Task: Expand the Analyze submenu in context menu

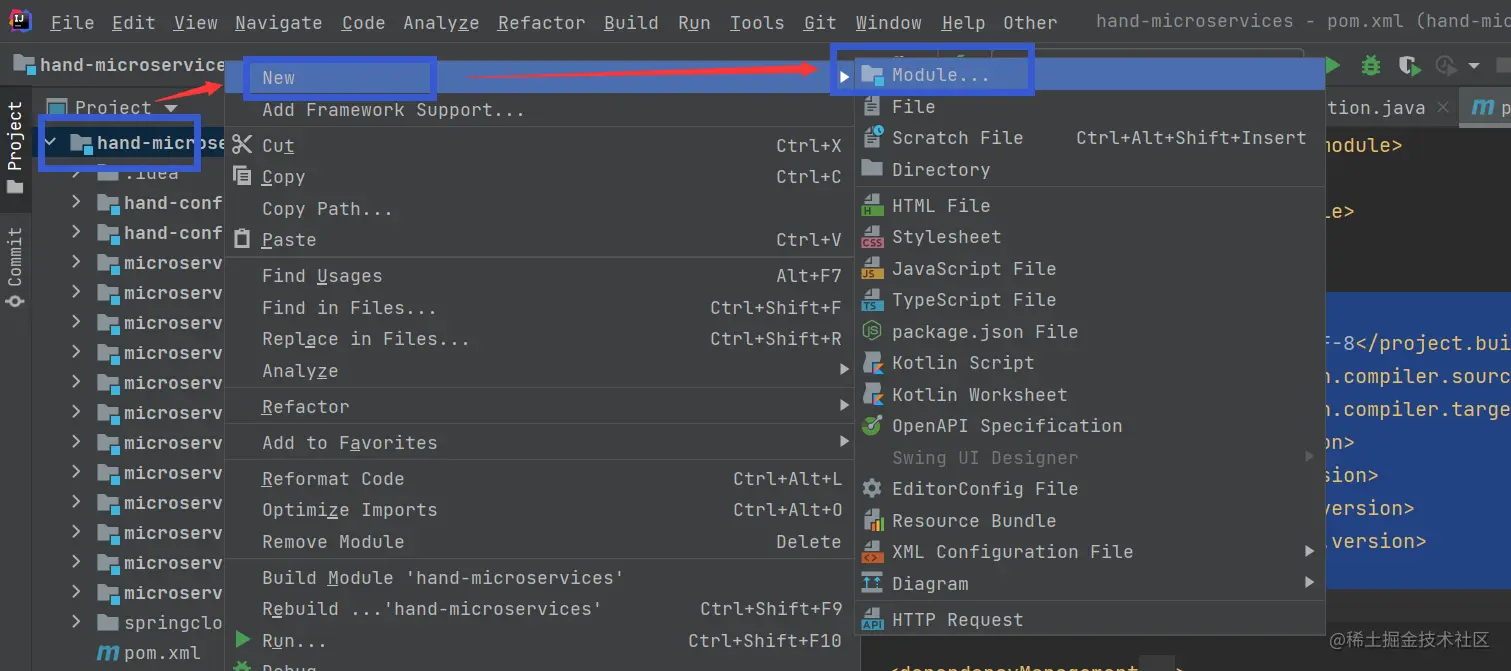Action: pyautogui.click(x=540, y=371)
